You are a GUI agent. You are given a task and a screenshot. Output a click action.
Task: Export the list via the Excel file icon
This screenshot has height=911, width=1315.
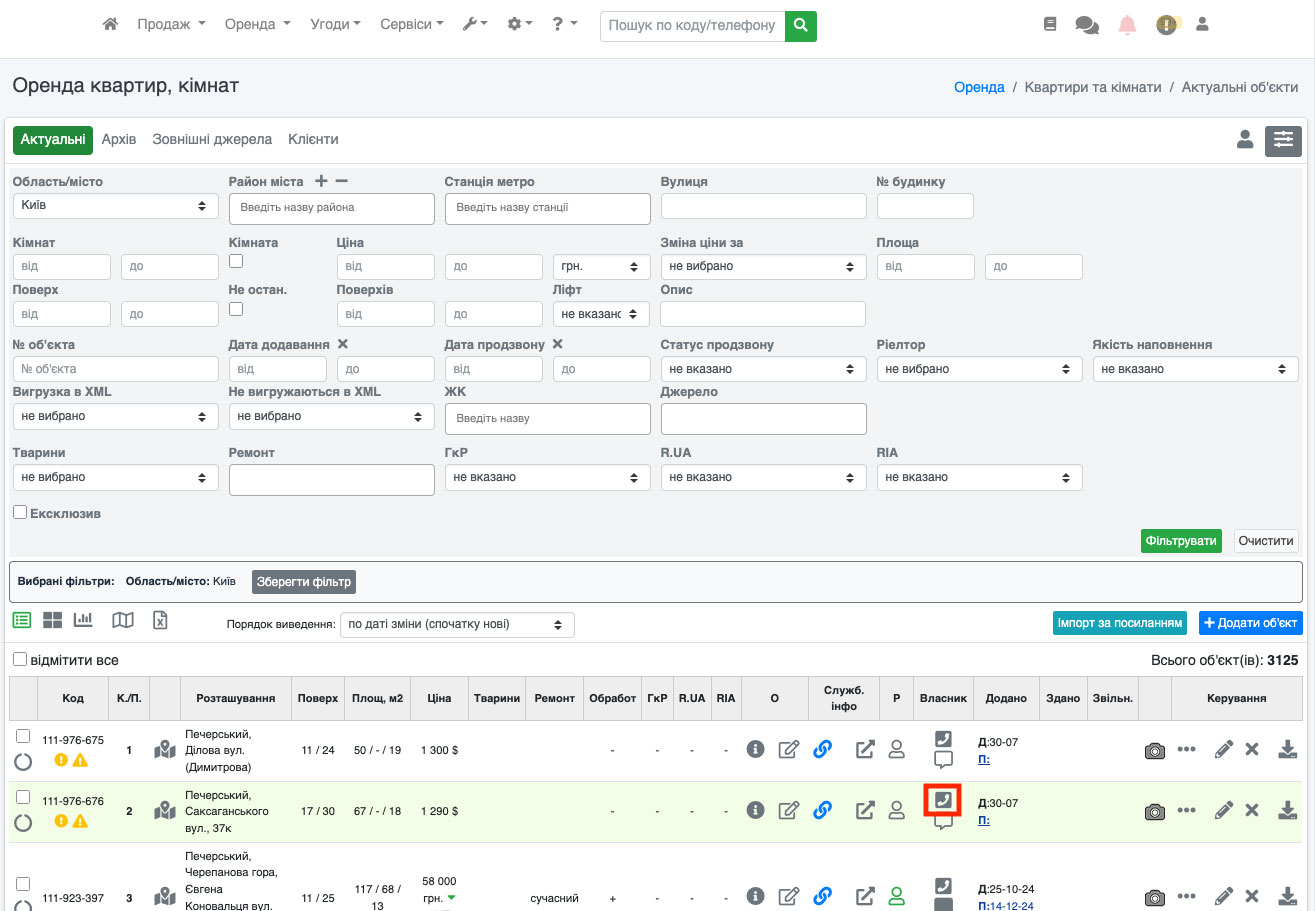pos(160,620)
